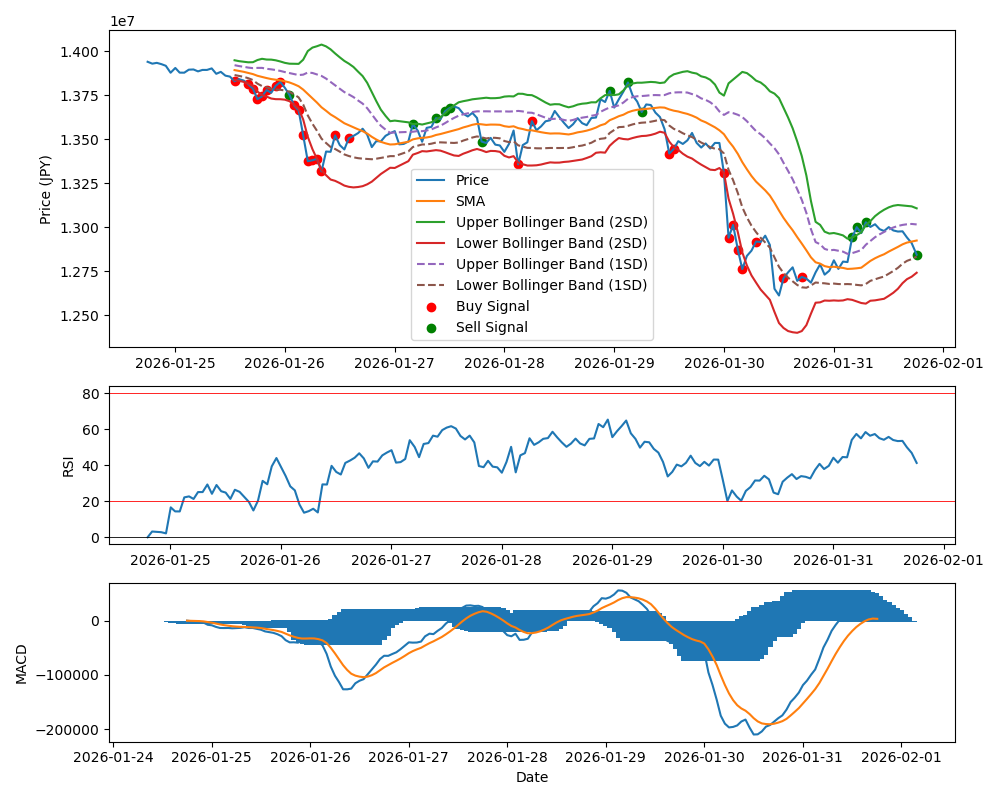The height and width of the screenshot is (800, 1000).
Task: Select the Lower Bollinger Band (2SD) legend line
Action: tap(432, 244)
